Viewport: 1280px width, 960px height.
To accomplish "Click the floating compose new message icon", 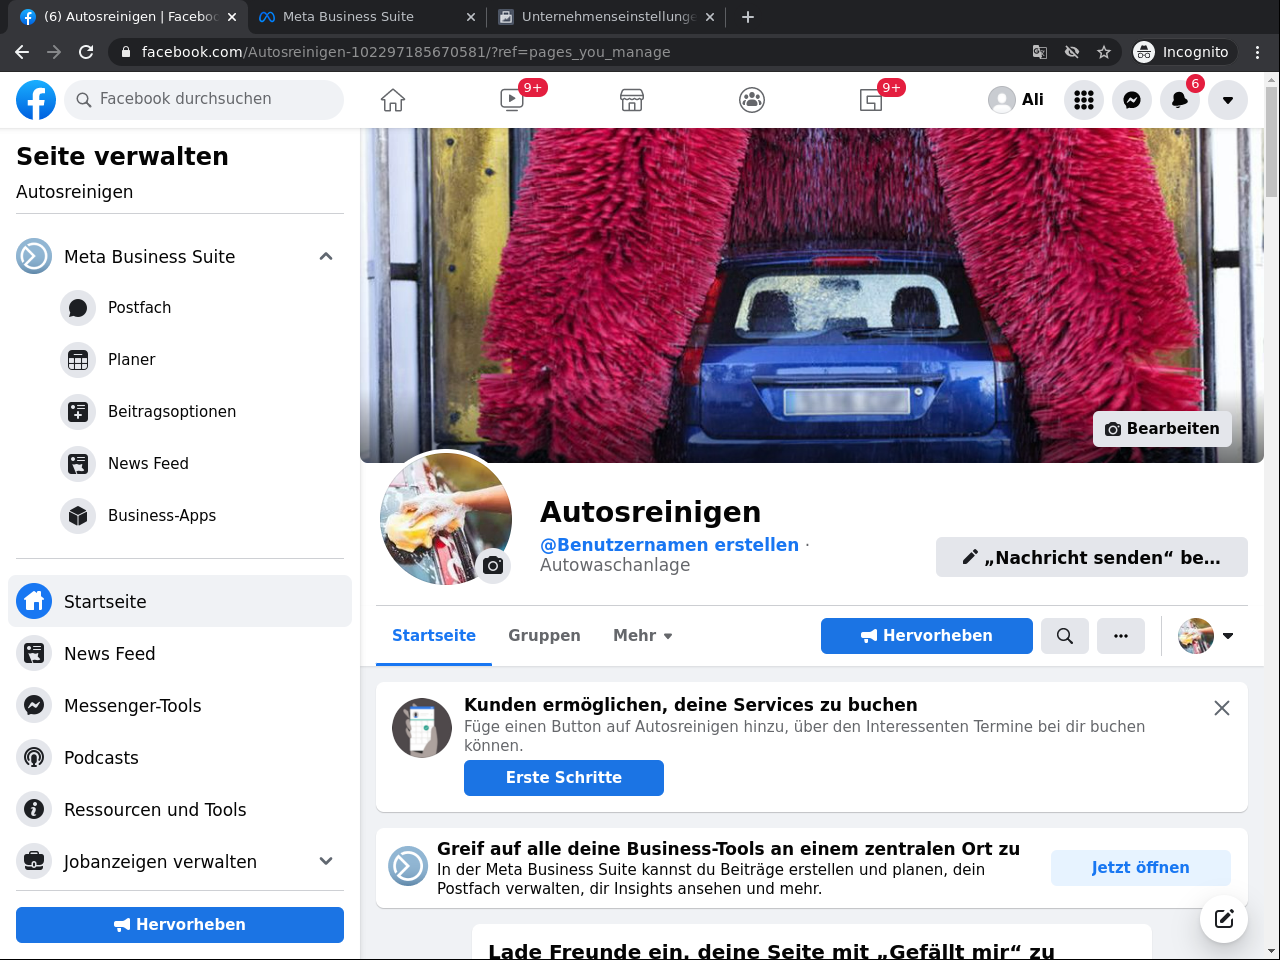I will pyautogui.click(x=1224, y=919).
